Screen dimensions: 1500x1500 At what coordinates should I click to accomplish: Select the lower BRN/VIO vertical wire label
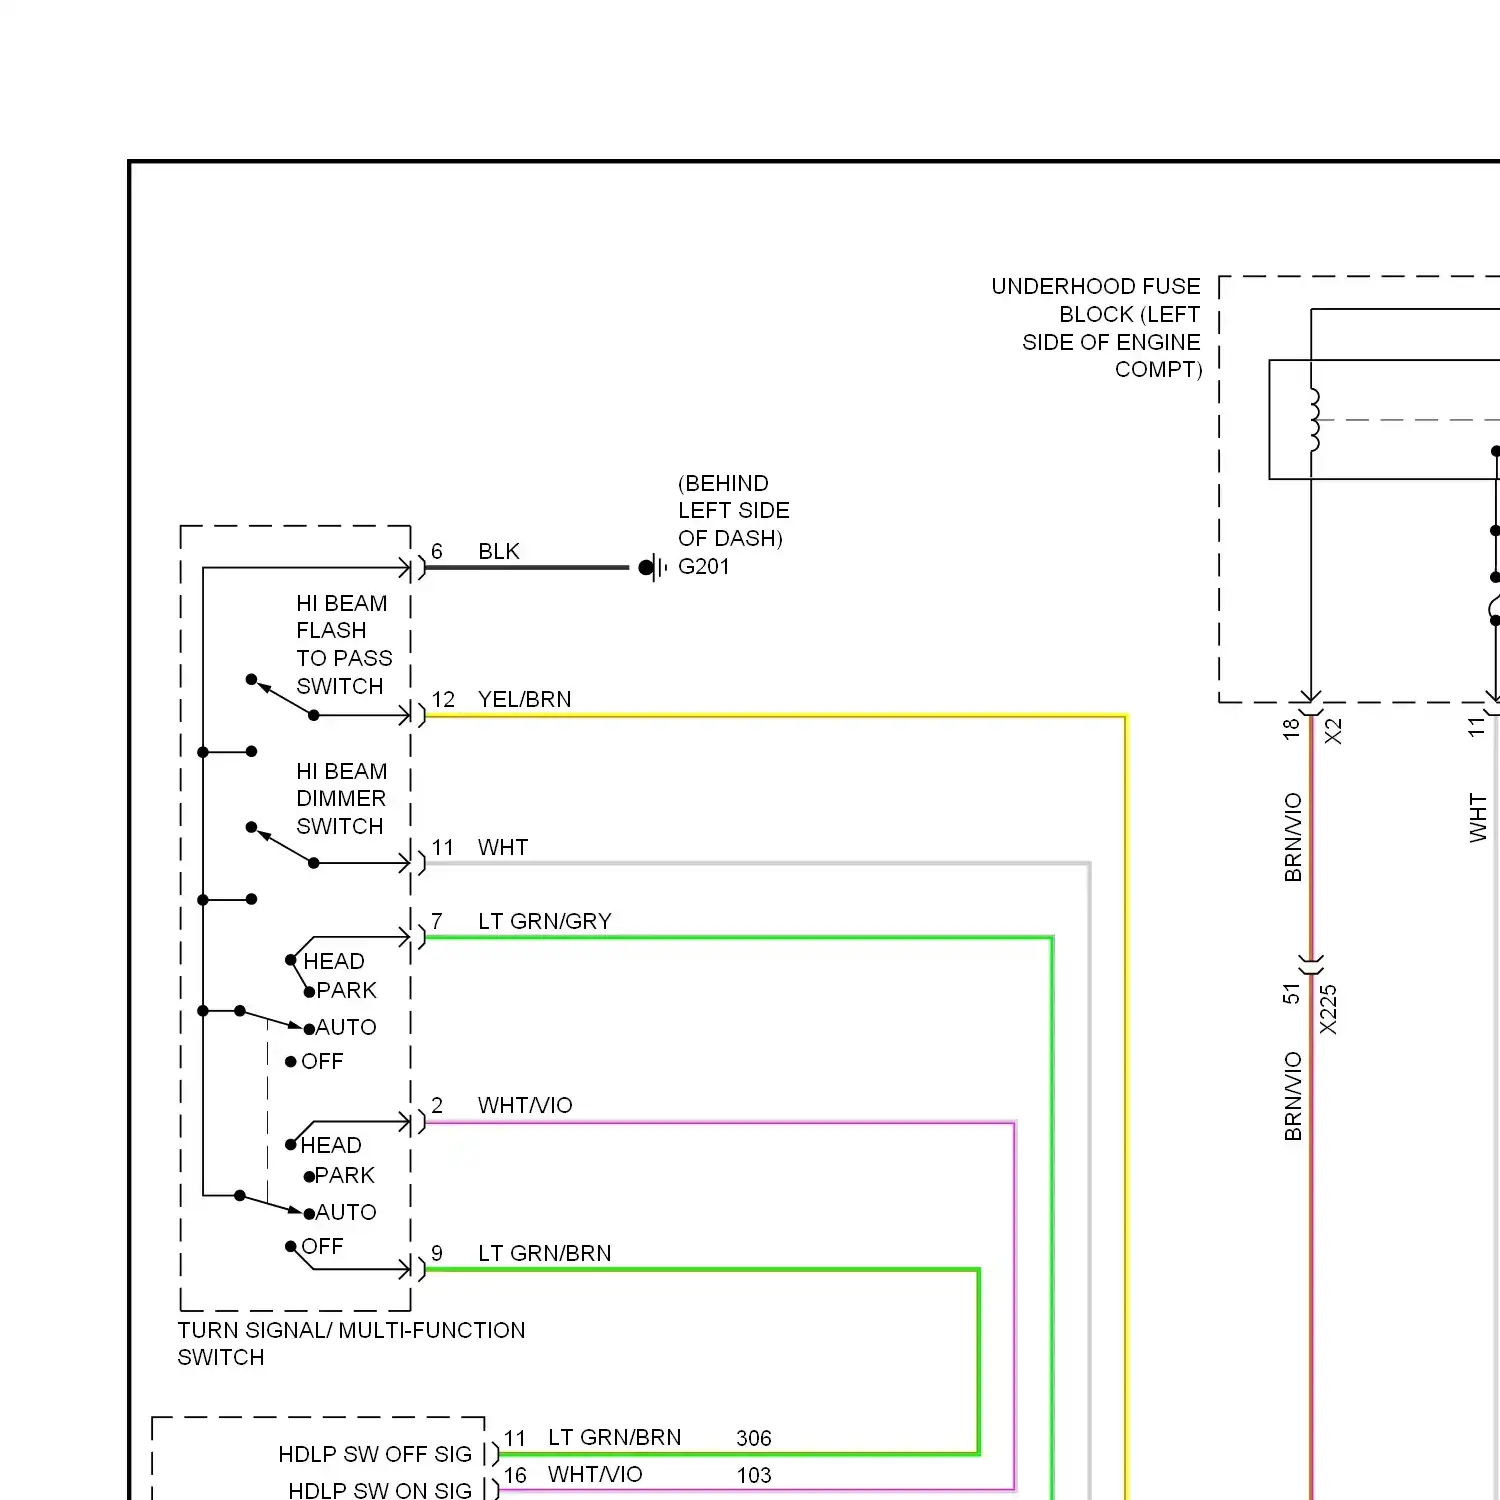pos(1293,1096)
